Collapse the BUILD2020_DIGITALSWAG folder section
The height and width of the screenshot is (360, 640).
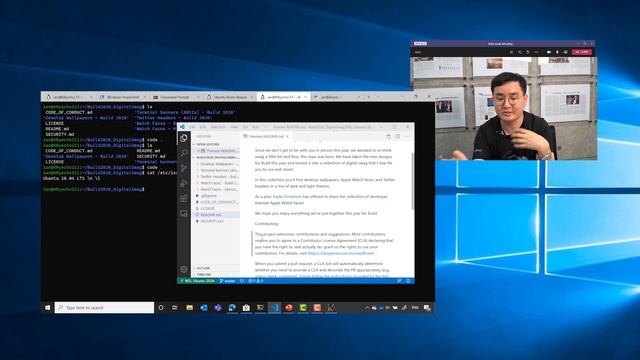(x=216, y=157)
